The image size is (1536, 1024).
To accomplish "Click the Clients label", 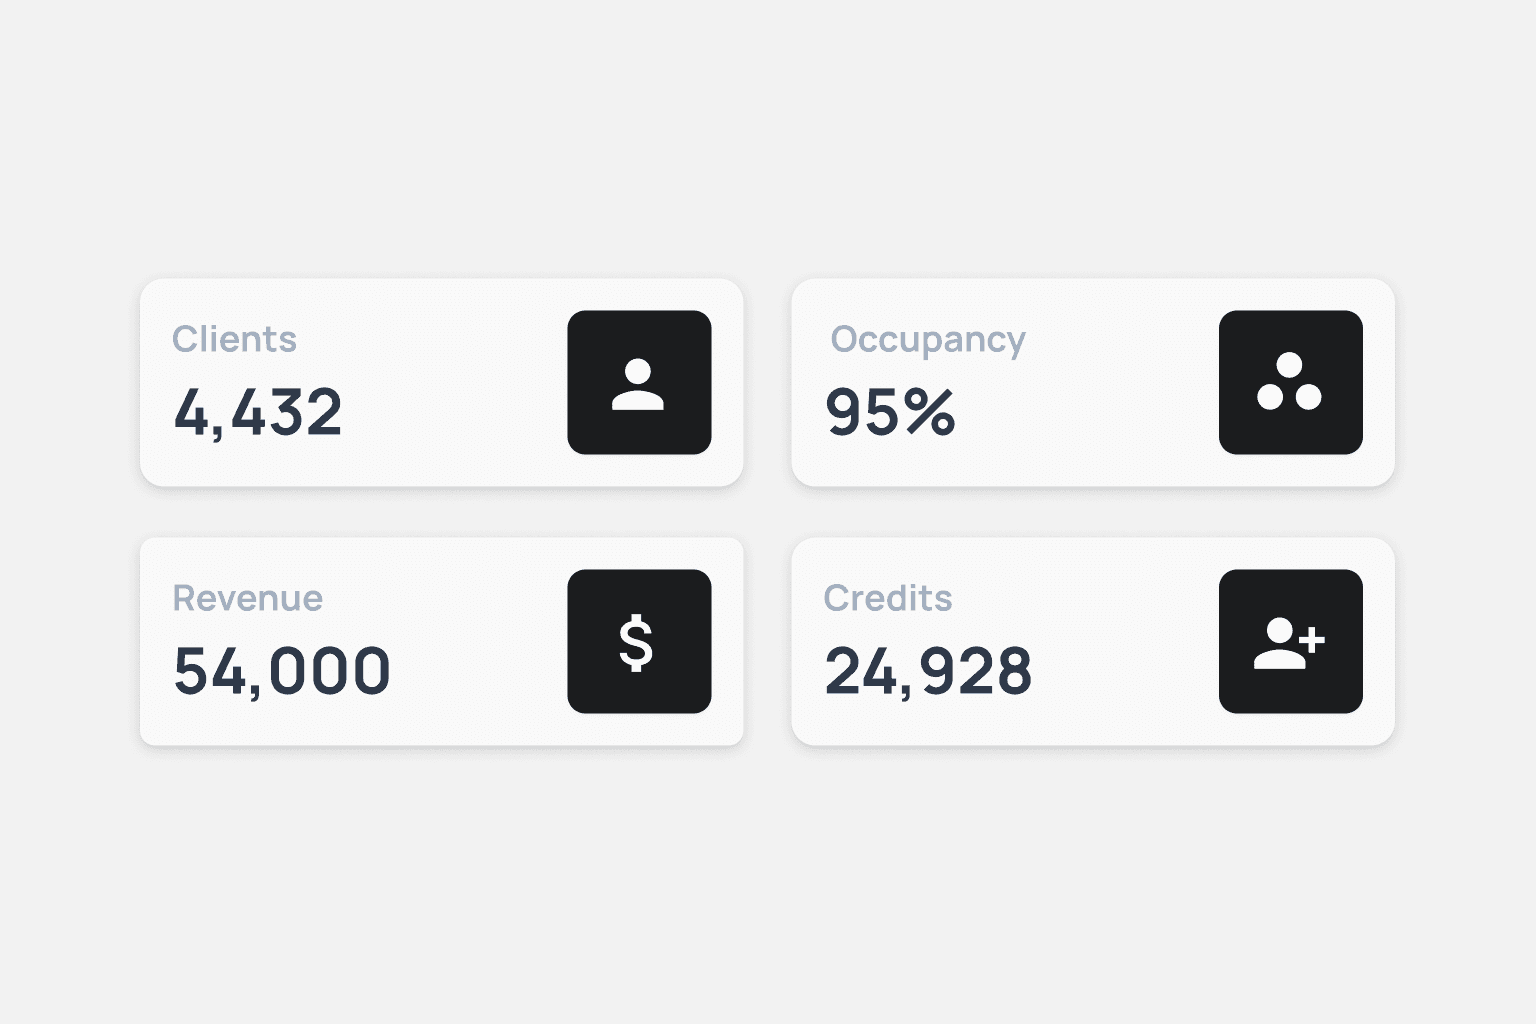I will click(x=234, y=339).
